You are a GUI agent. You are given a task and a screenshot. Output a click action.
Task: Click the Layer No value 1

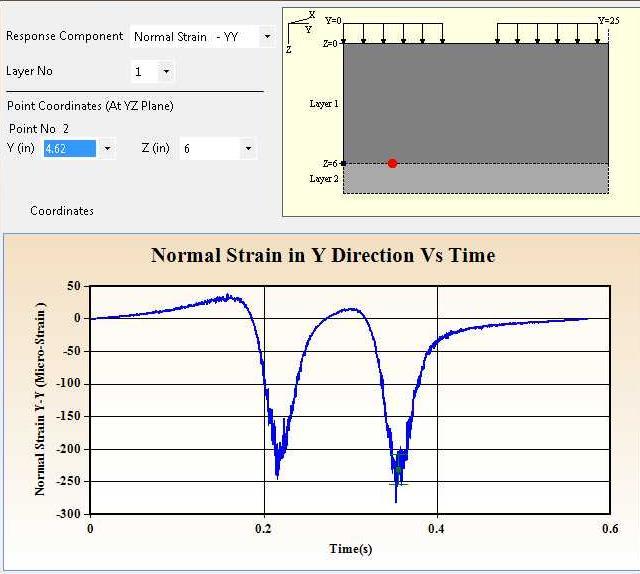click(x=138, y=72)
